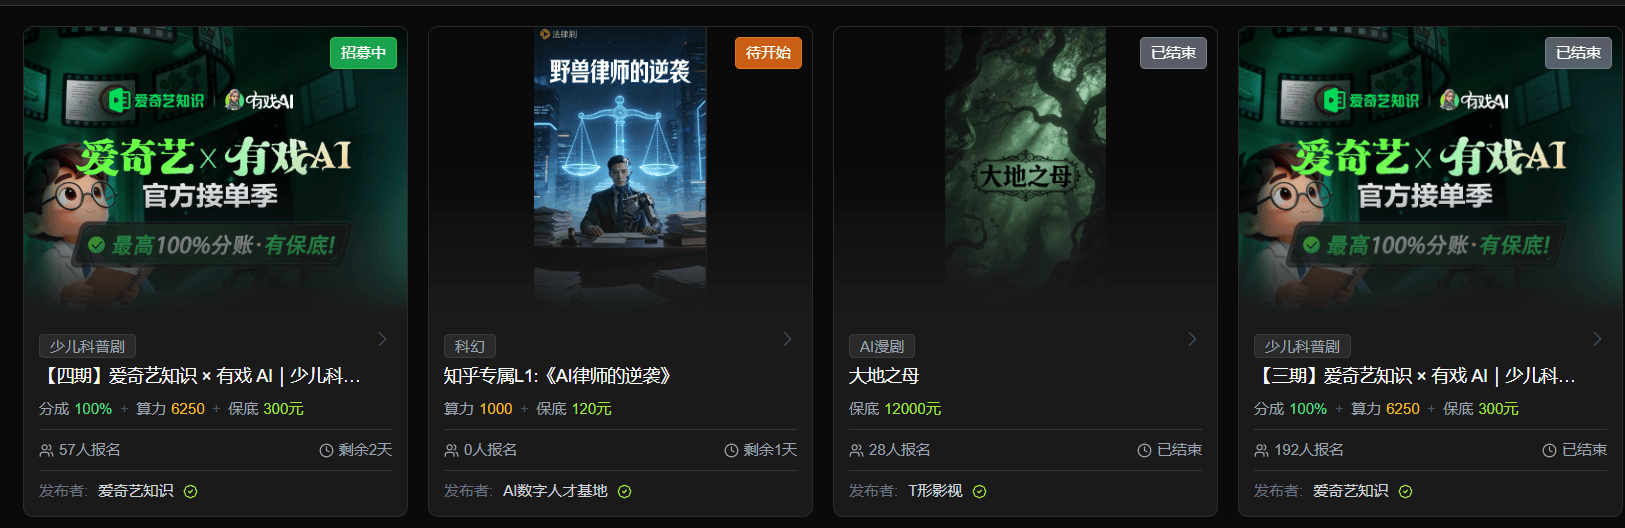Open the chevron on 大地之母 card

coord(1192,340)
